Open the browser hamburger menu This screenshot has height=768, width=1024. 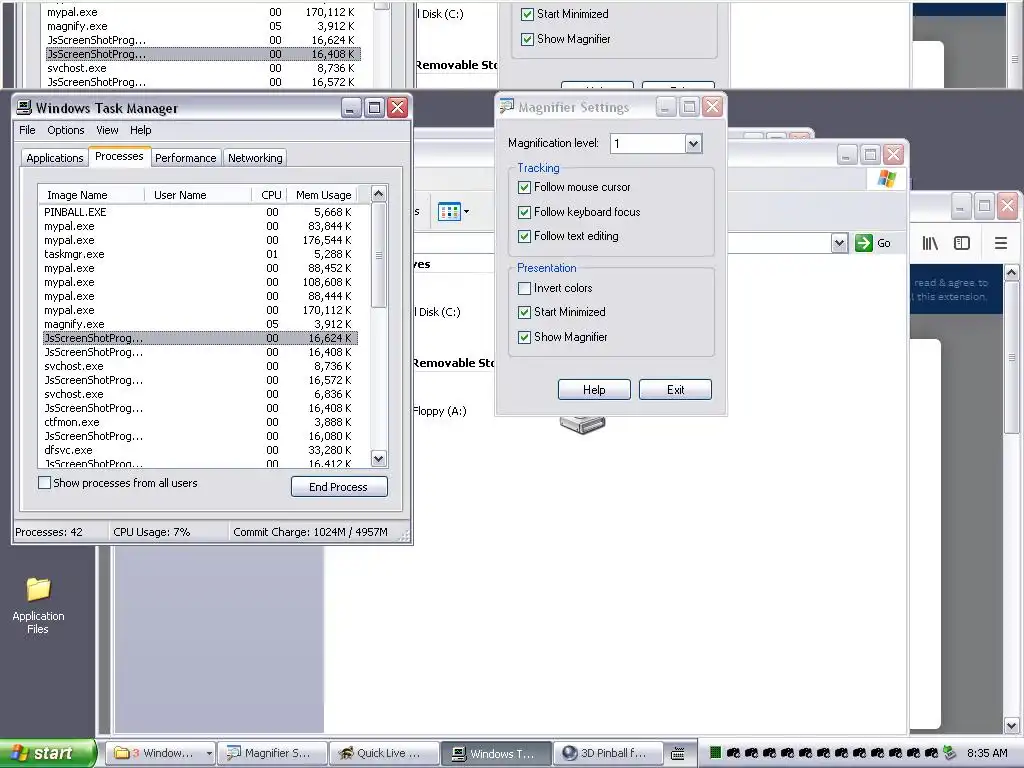pos(1000,243)
